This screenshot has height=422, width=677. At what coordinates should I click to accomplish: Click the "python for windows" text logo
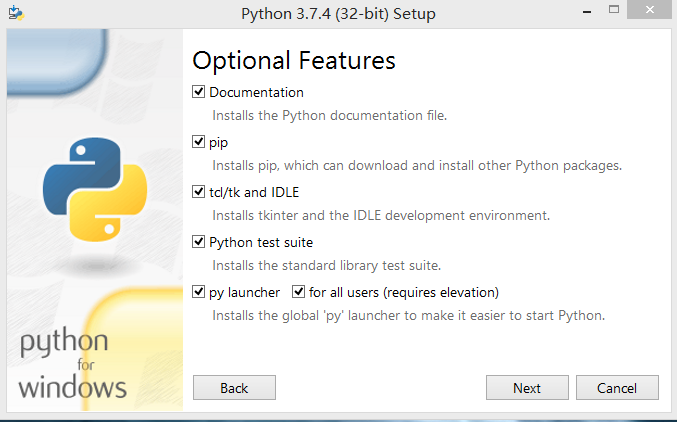pos(73,364)
